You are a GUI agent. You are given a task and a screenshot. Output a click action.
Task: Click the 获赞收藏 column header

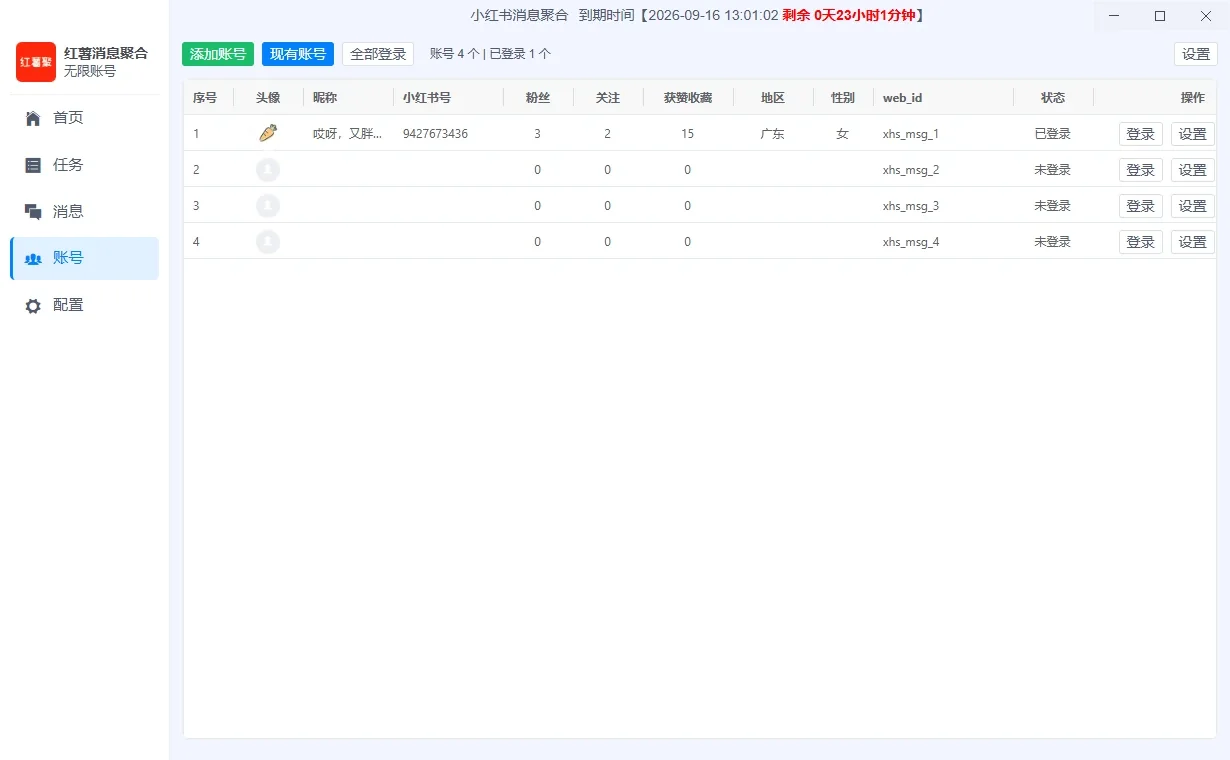688,98
